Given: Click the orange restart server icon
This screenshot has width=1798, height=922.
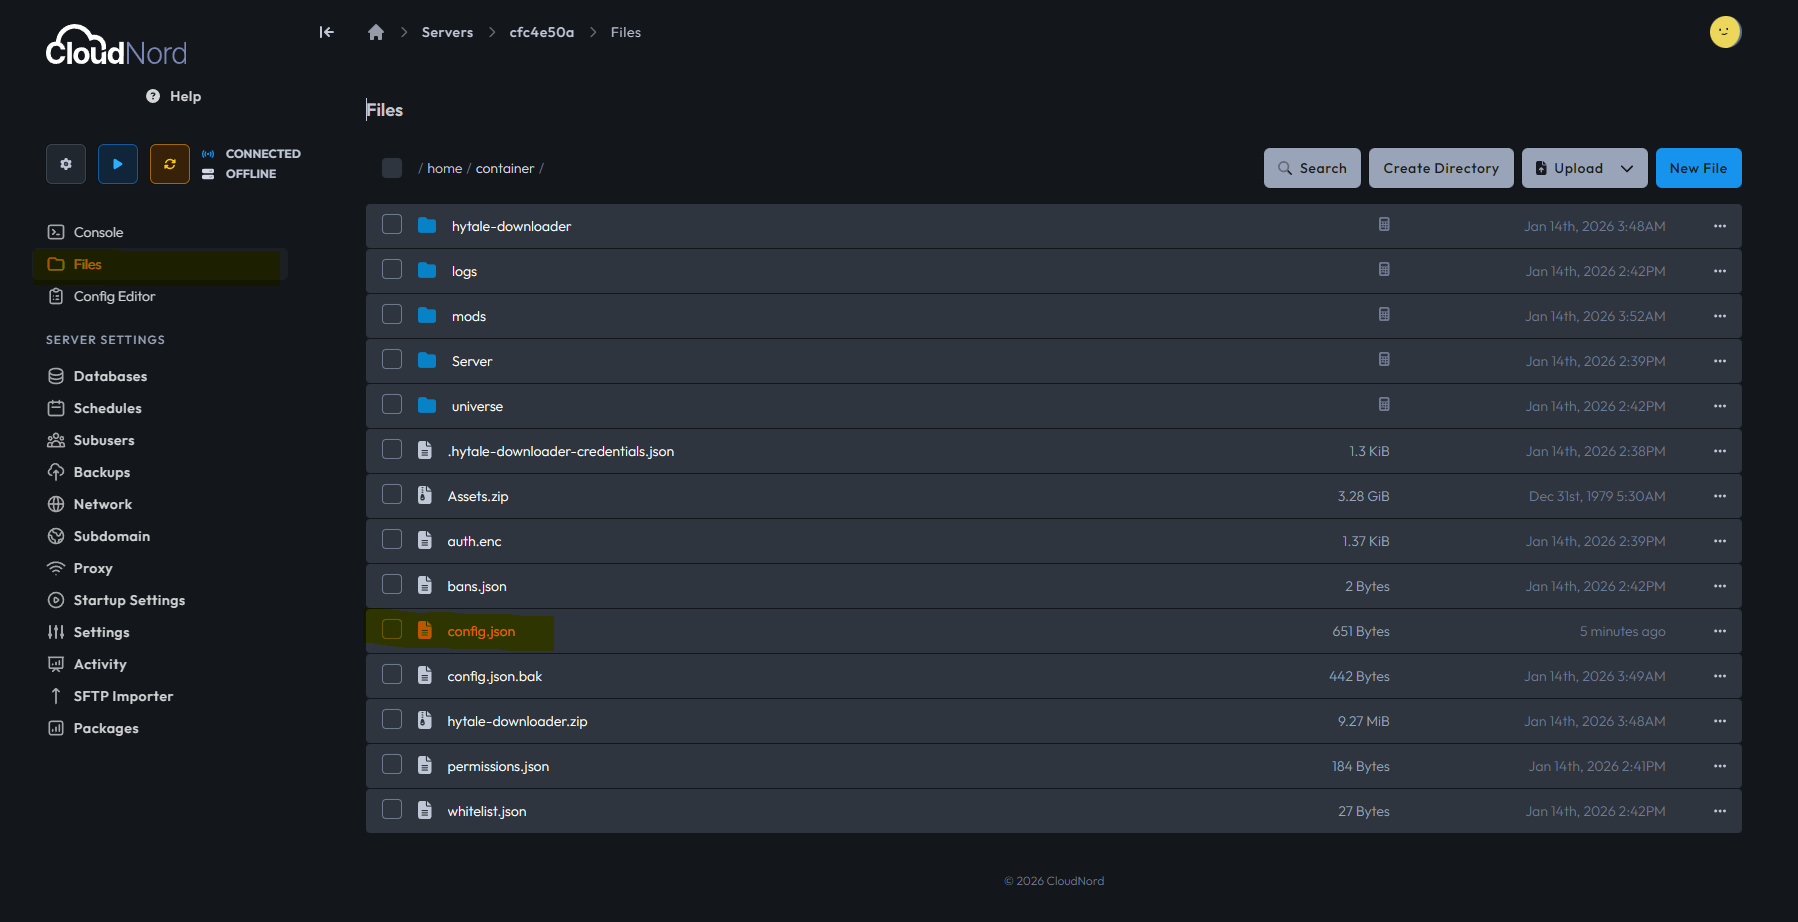Looking at the screenshot, I should pyautogui.click(x=170, y=164).
